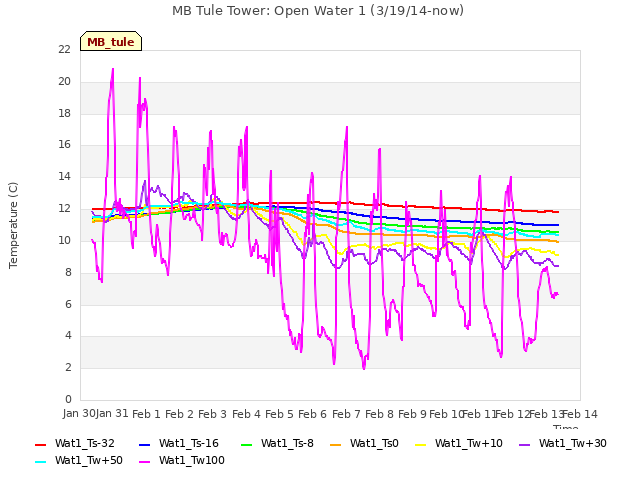This screenshot has width=640, height=480.
Task: Click the Feb 2 x-axis tick label
Action: (179, 414)
